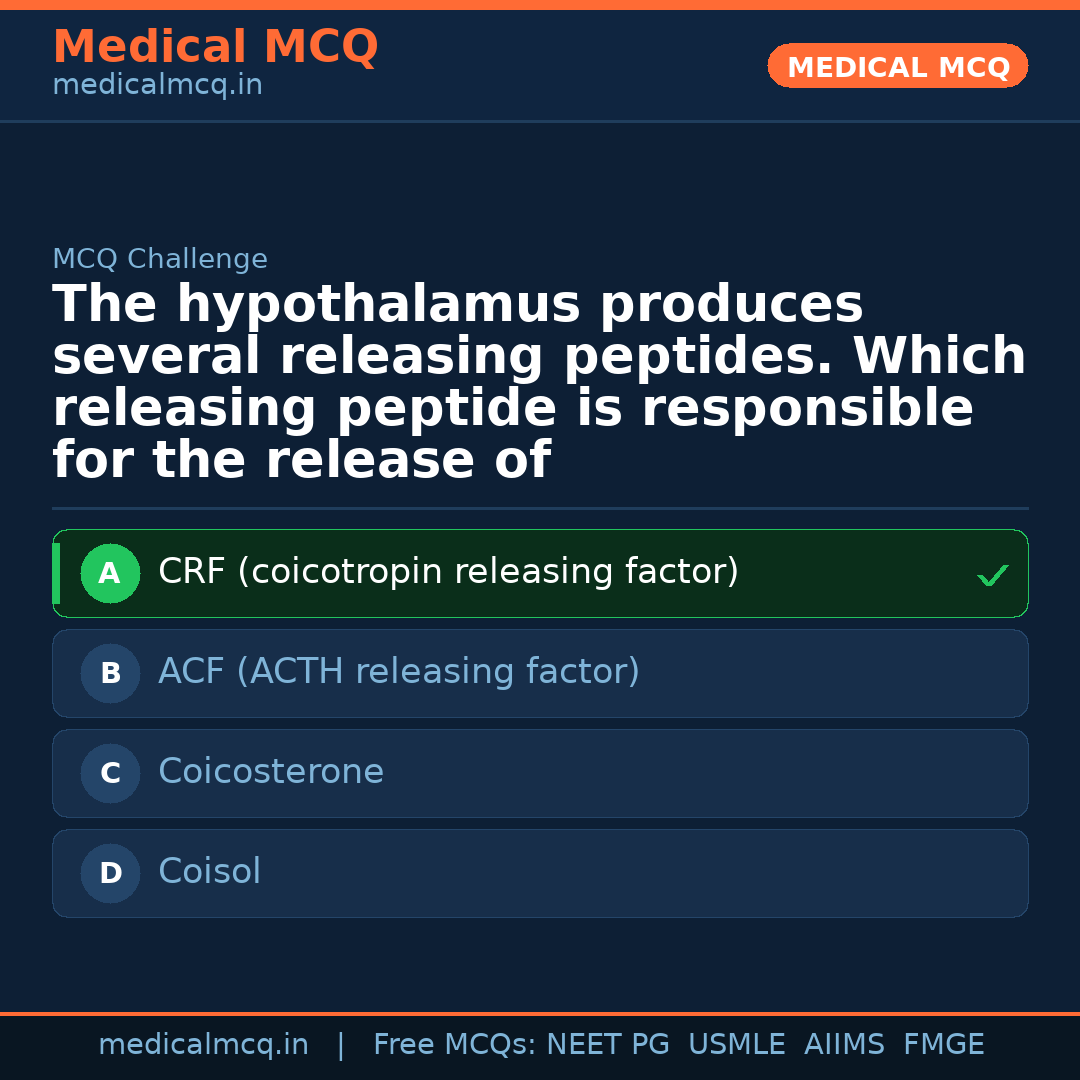Click the green checkmark on option A
Image resolution: width=1080 pixels, height=1080 pixels.
[x=992, y=575]
